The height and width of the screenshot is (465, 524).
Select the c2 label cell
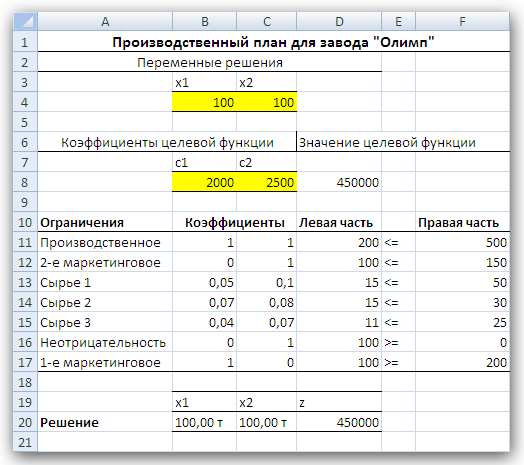point(267,162)
